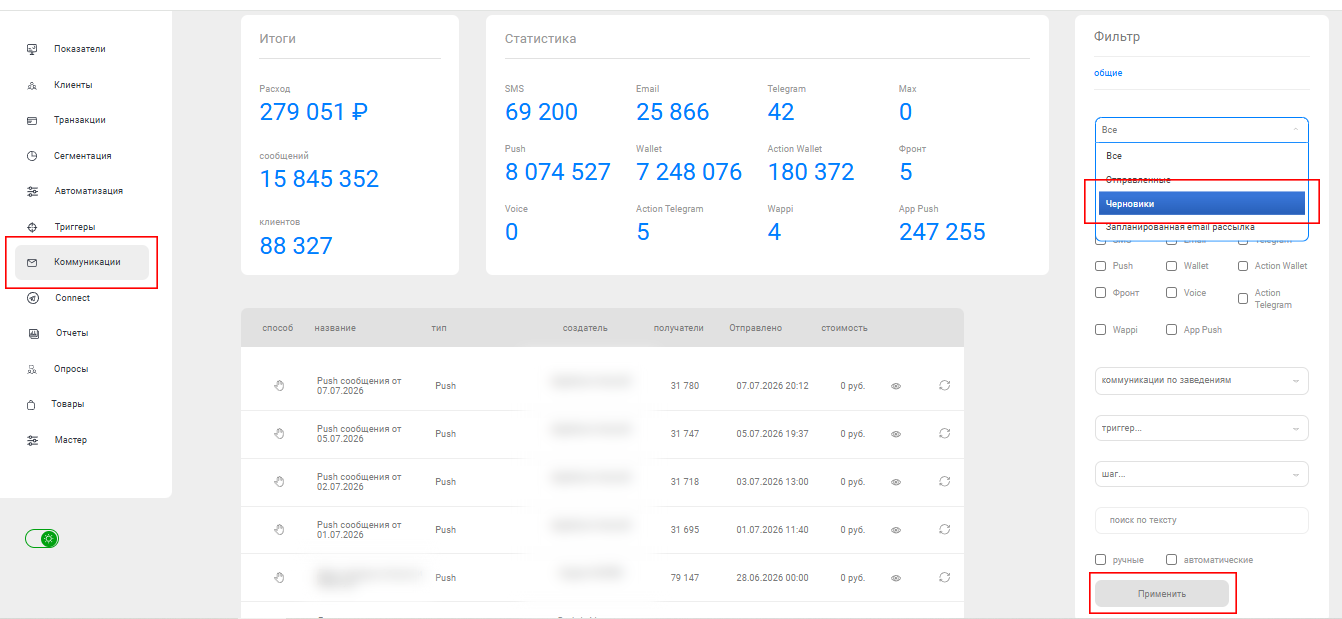Click repeat icon for message sent 05.07.2026 19:37
This screenshot has width=1342, height=619.
tap(944, 433)
